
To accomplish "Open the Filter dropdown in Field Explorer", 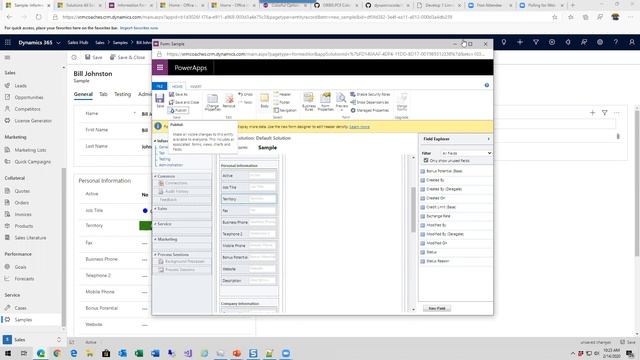I will pyautogui.click(x=466, y=153).
